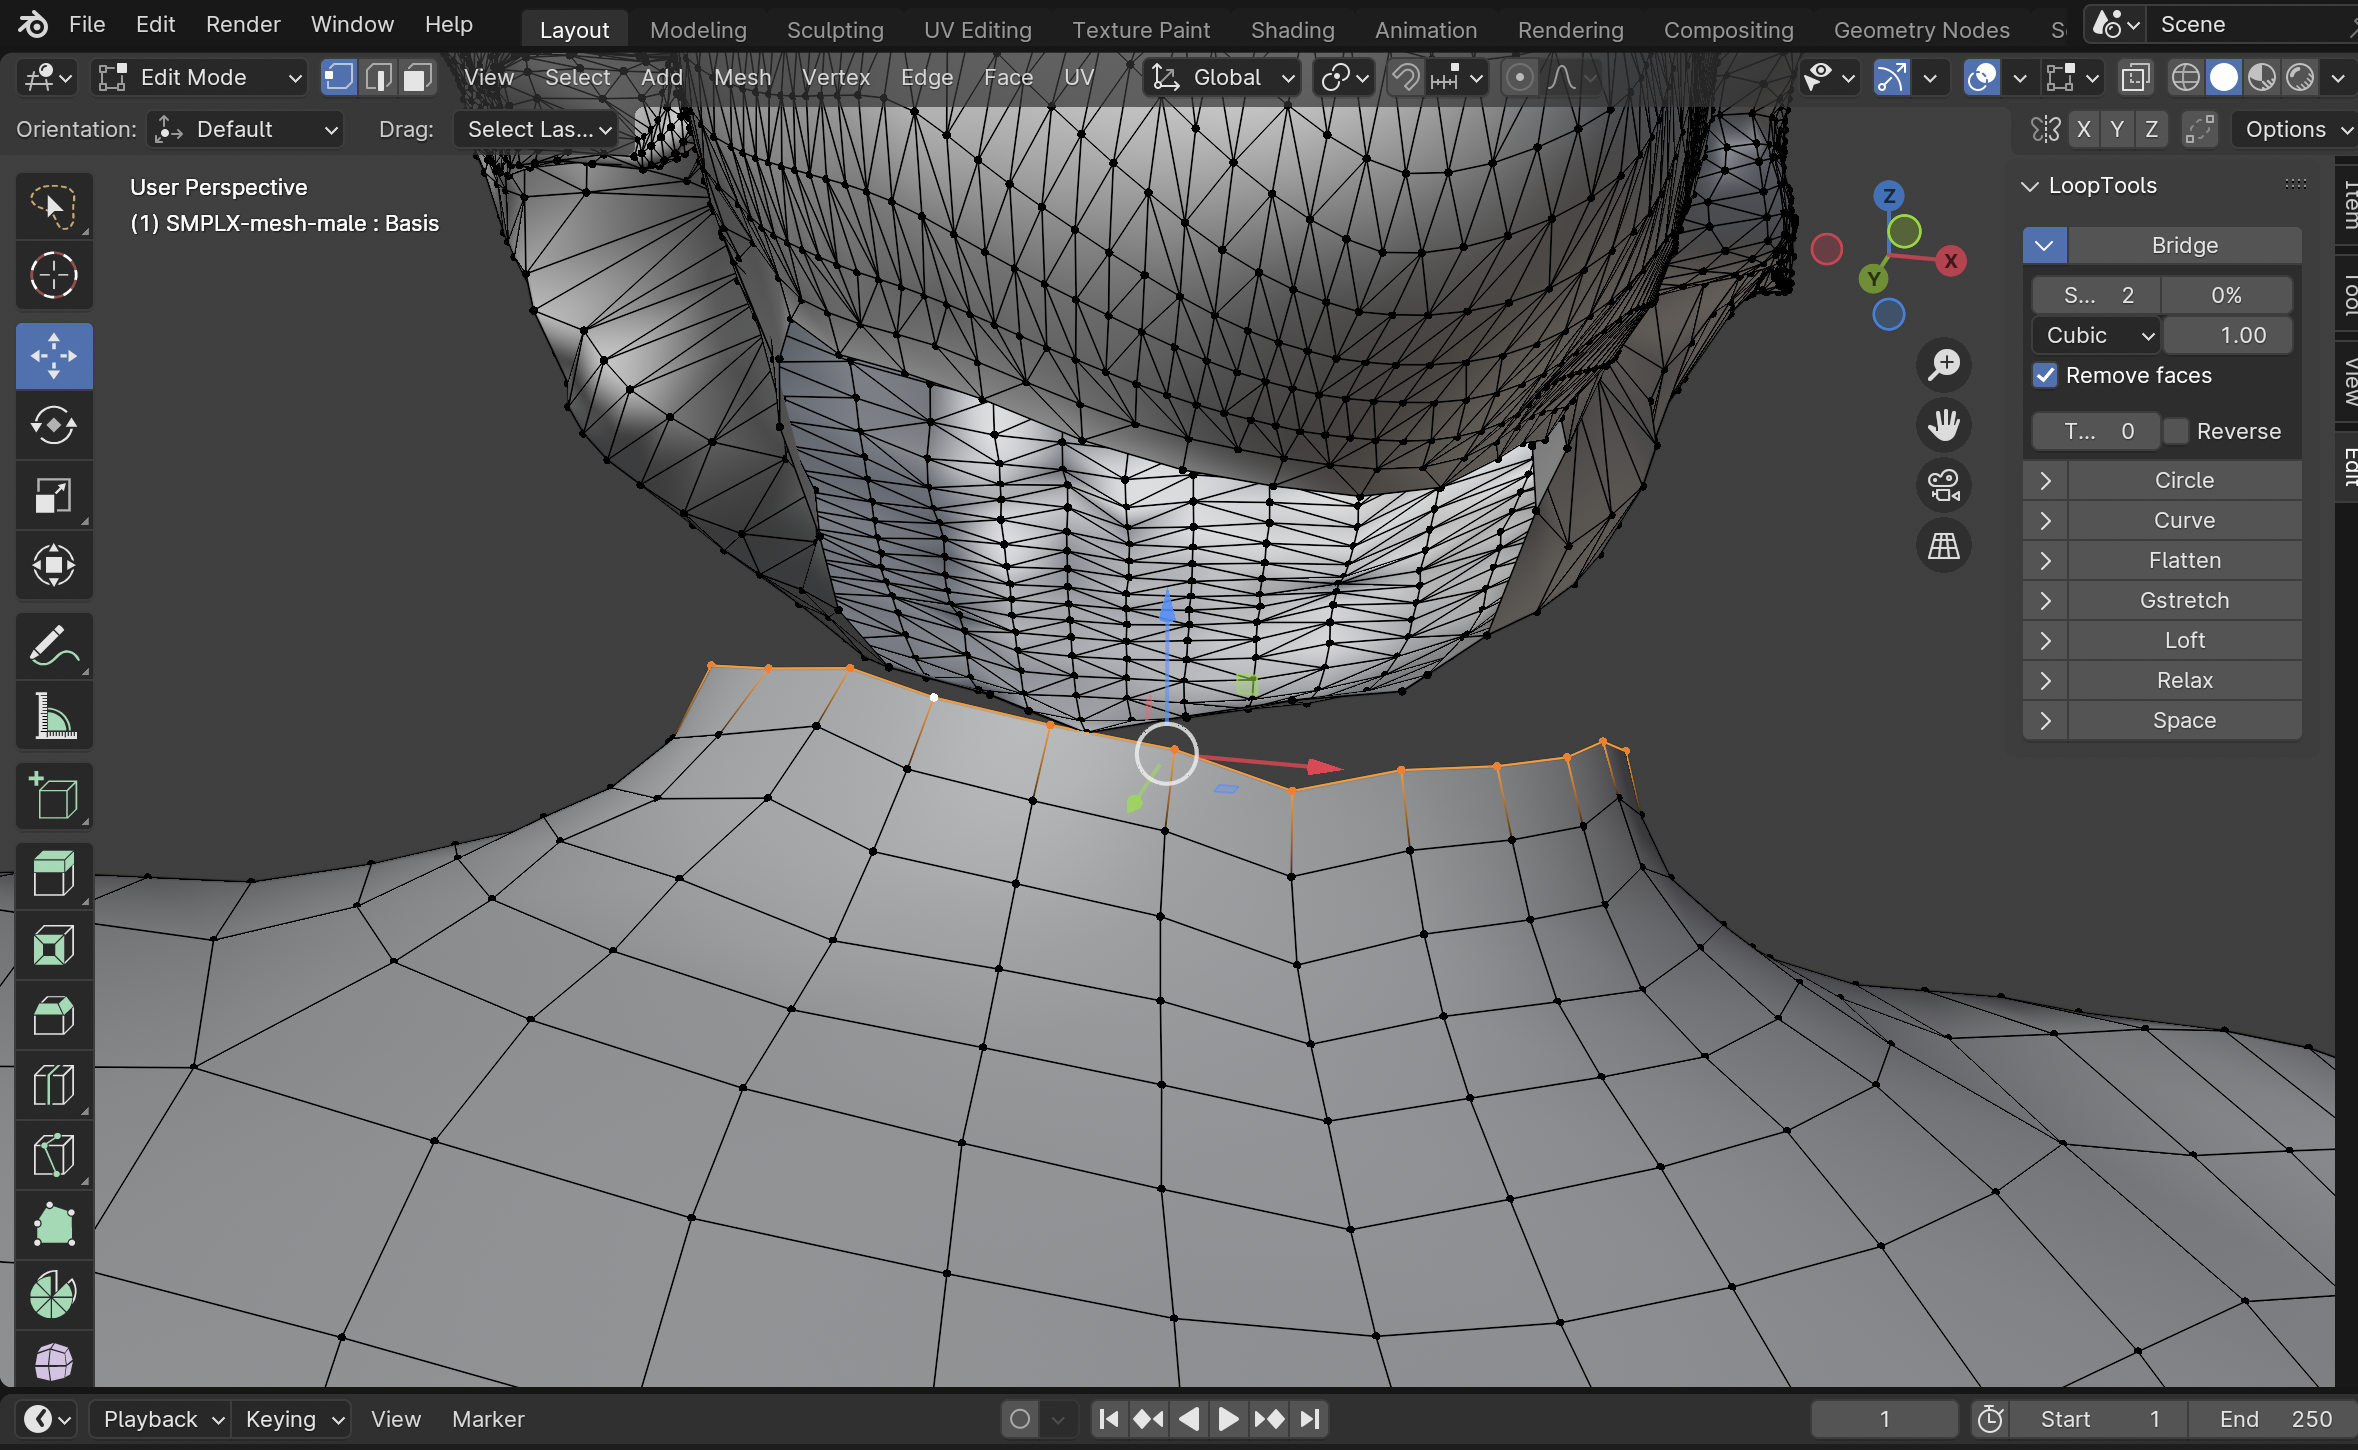Screen dimensions: 2358x1450
Task: Select the Move tool in the toolbar
Action: (53, 355)
